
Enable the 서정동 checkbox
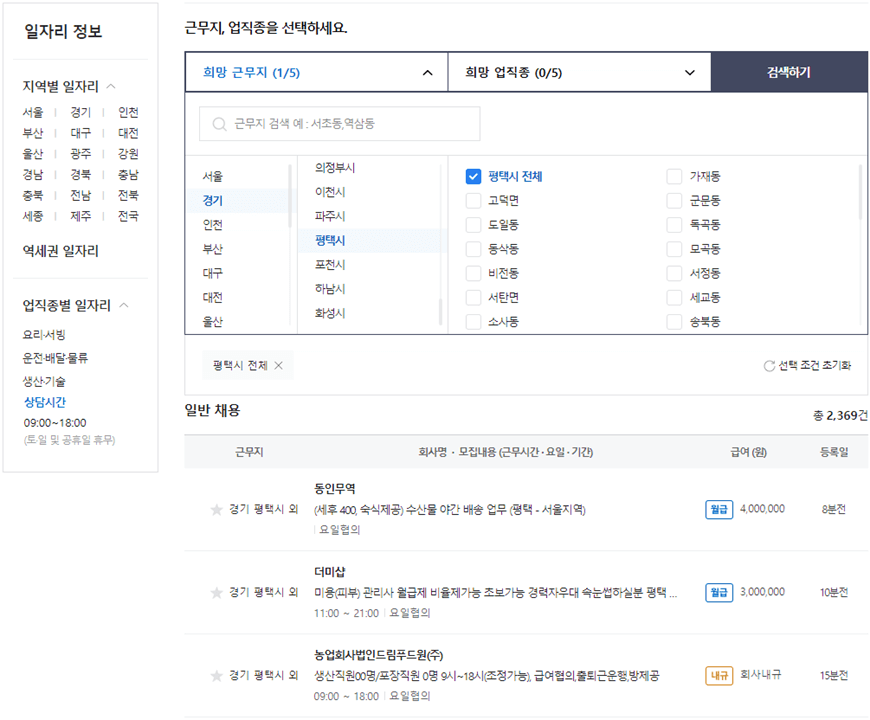click(x=677, y=272)
